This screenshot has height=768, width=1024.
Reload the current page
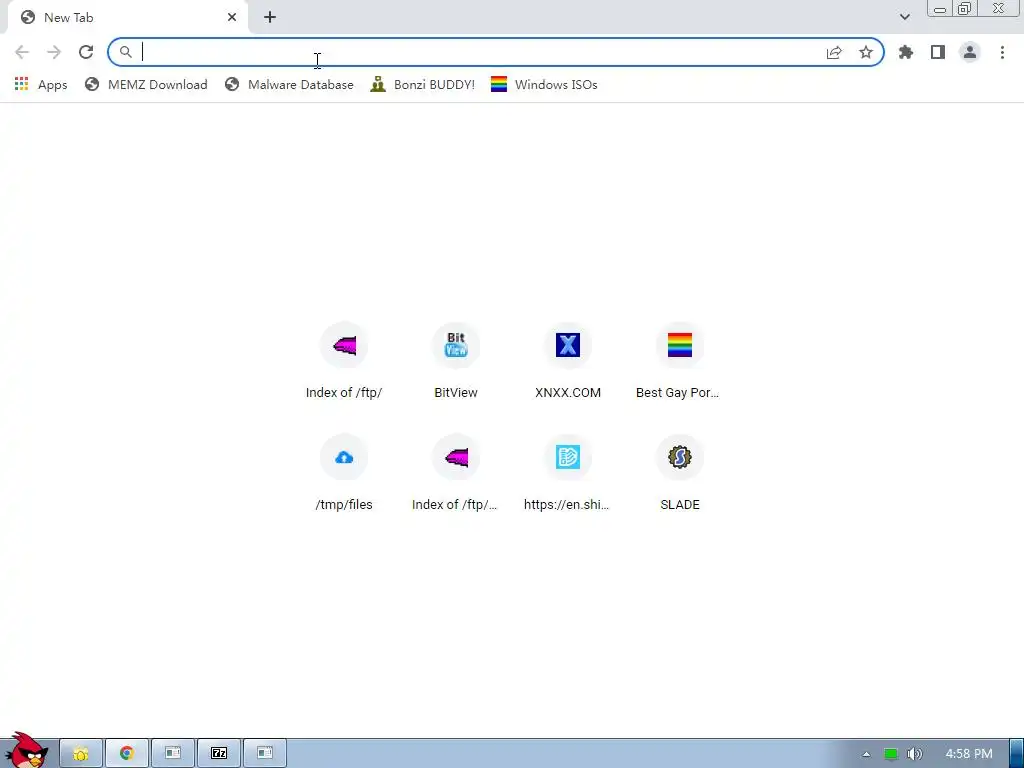[86, 52]
